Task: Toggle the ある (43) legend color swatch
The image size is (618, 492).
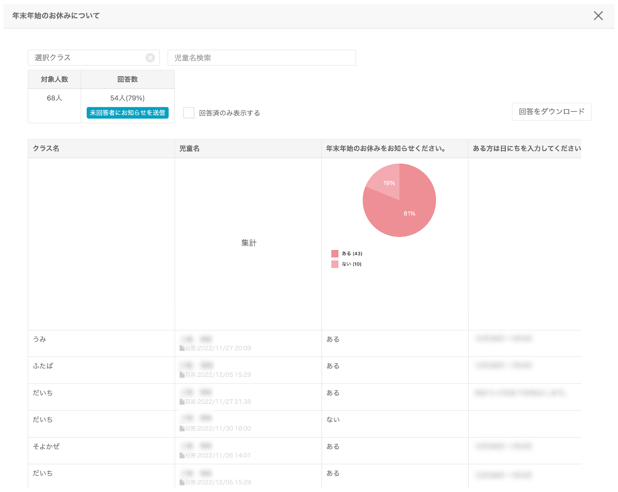Action: pyautogui.click(x=335, y=254)
